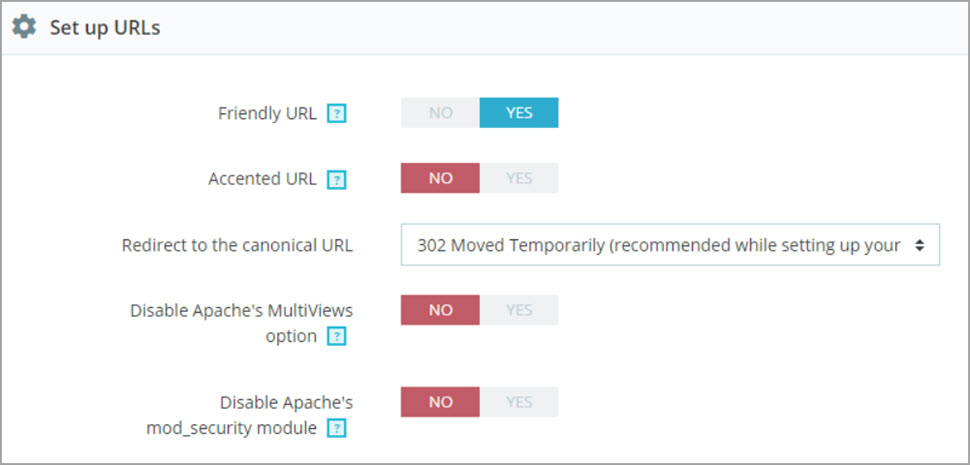Turn Disable mod_security module to YES
Image resolution: width=970 pixels, height=465 pixels.
519,402
